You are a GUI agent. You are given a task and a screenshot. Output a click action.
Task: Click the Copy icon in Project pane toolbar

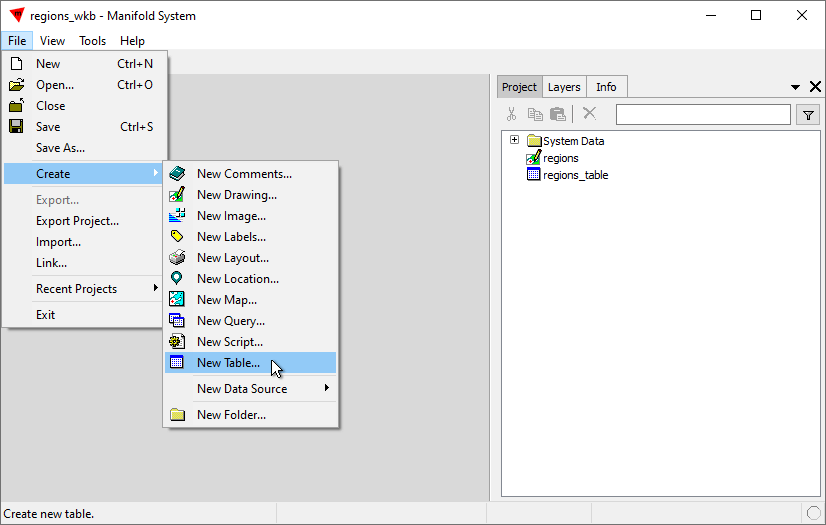pyautogui.click(x=535, y=114)
